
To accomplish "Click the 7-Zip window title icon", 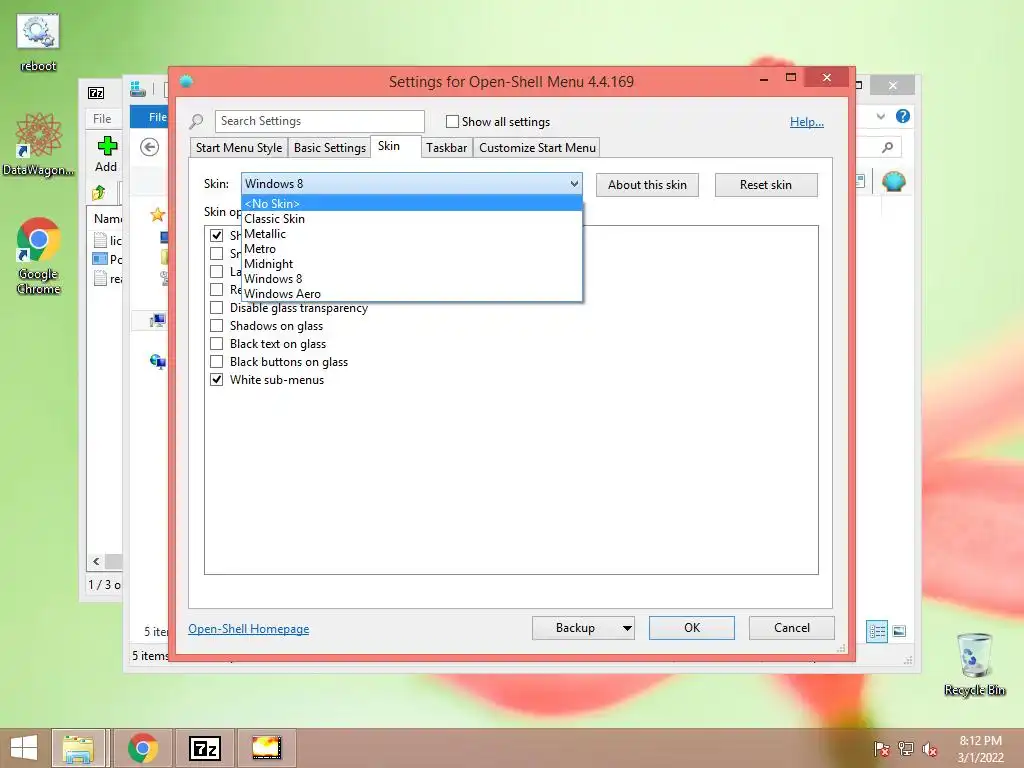I will [x=96, y=93].
